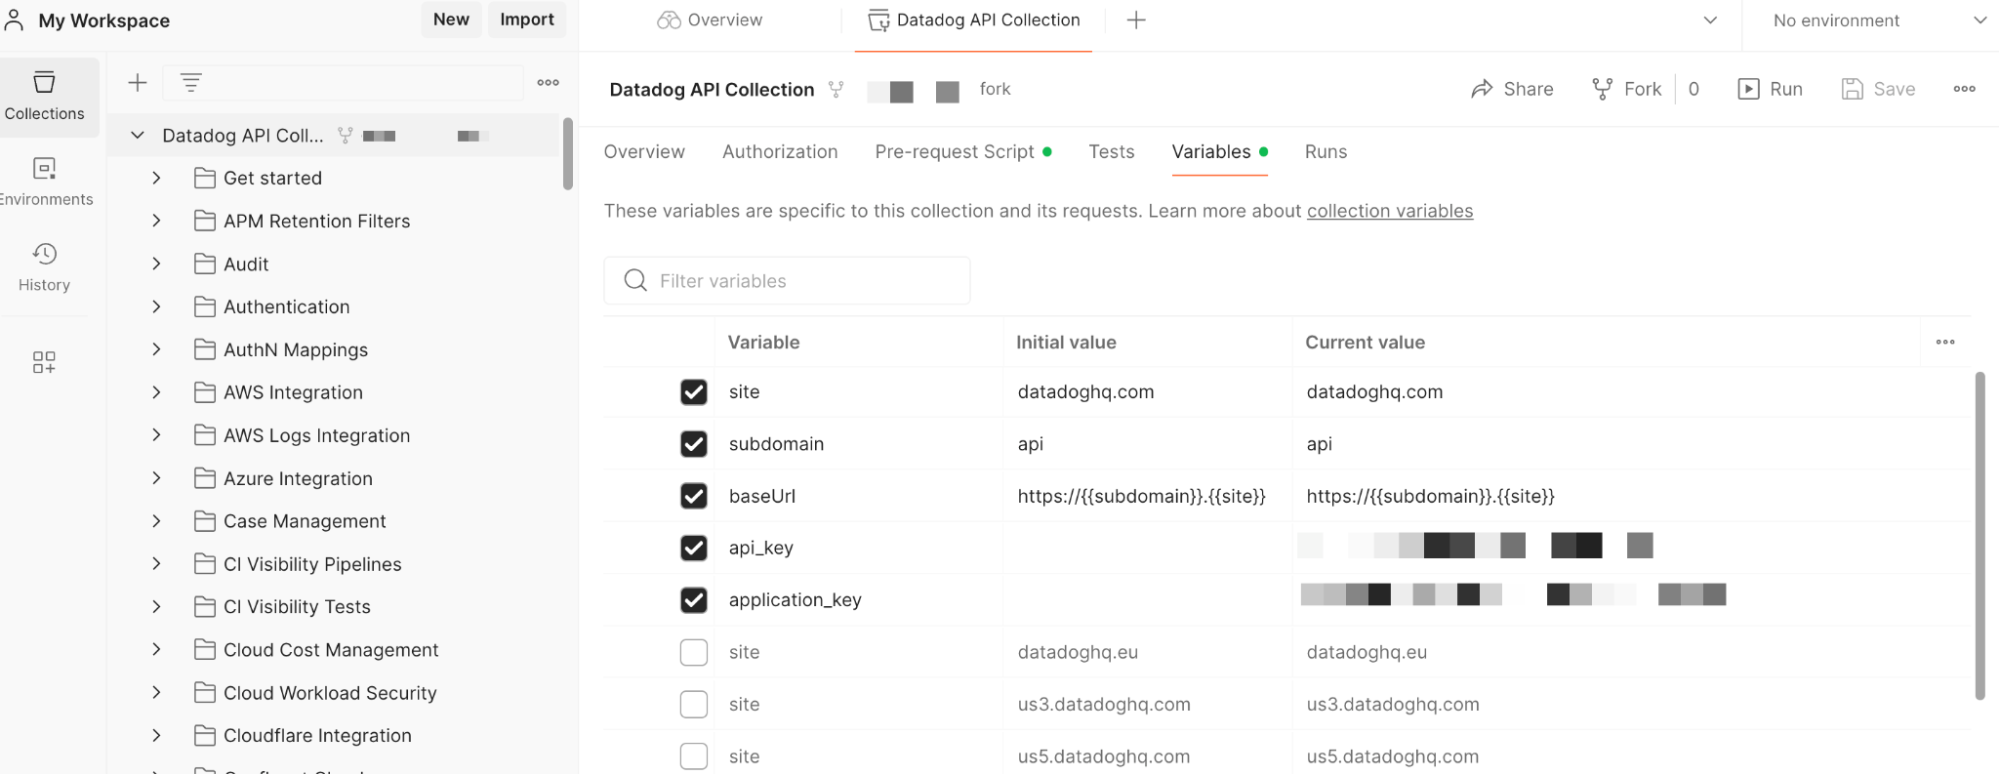
Task: Enable the us3.datadoghq.com site variable checkbox
Action: click(x=693, y=704)
